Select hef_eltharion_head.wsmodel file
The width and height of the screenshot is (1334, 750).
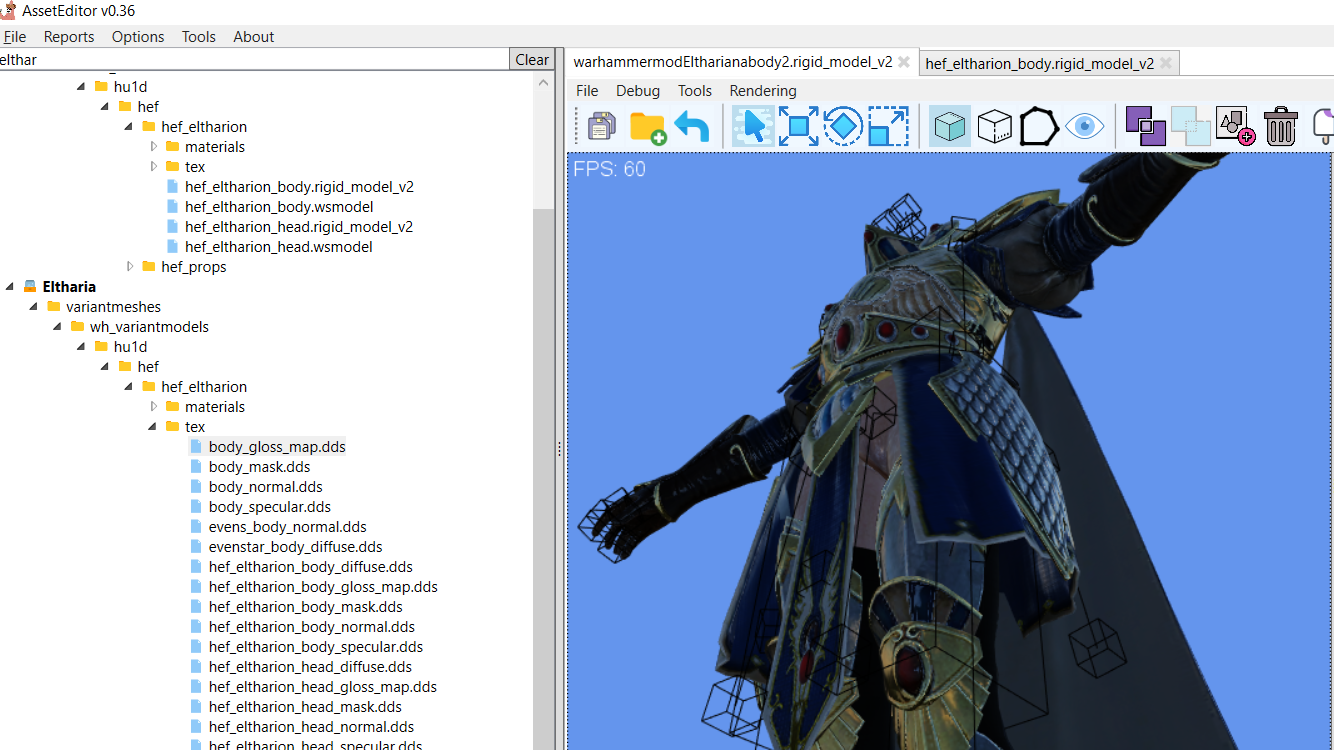coord(279,246)
